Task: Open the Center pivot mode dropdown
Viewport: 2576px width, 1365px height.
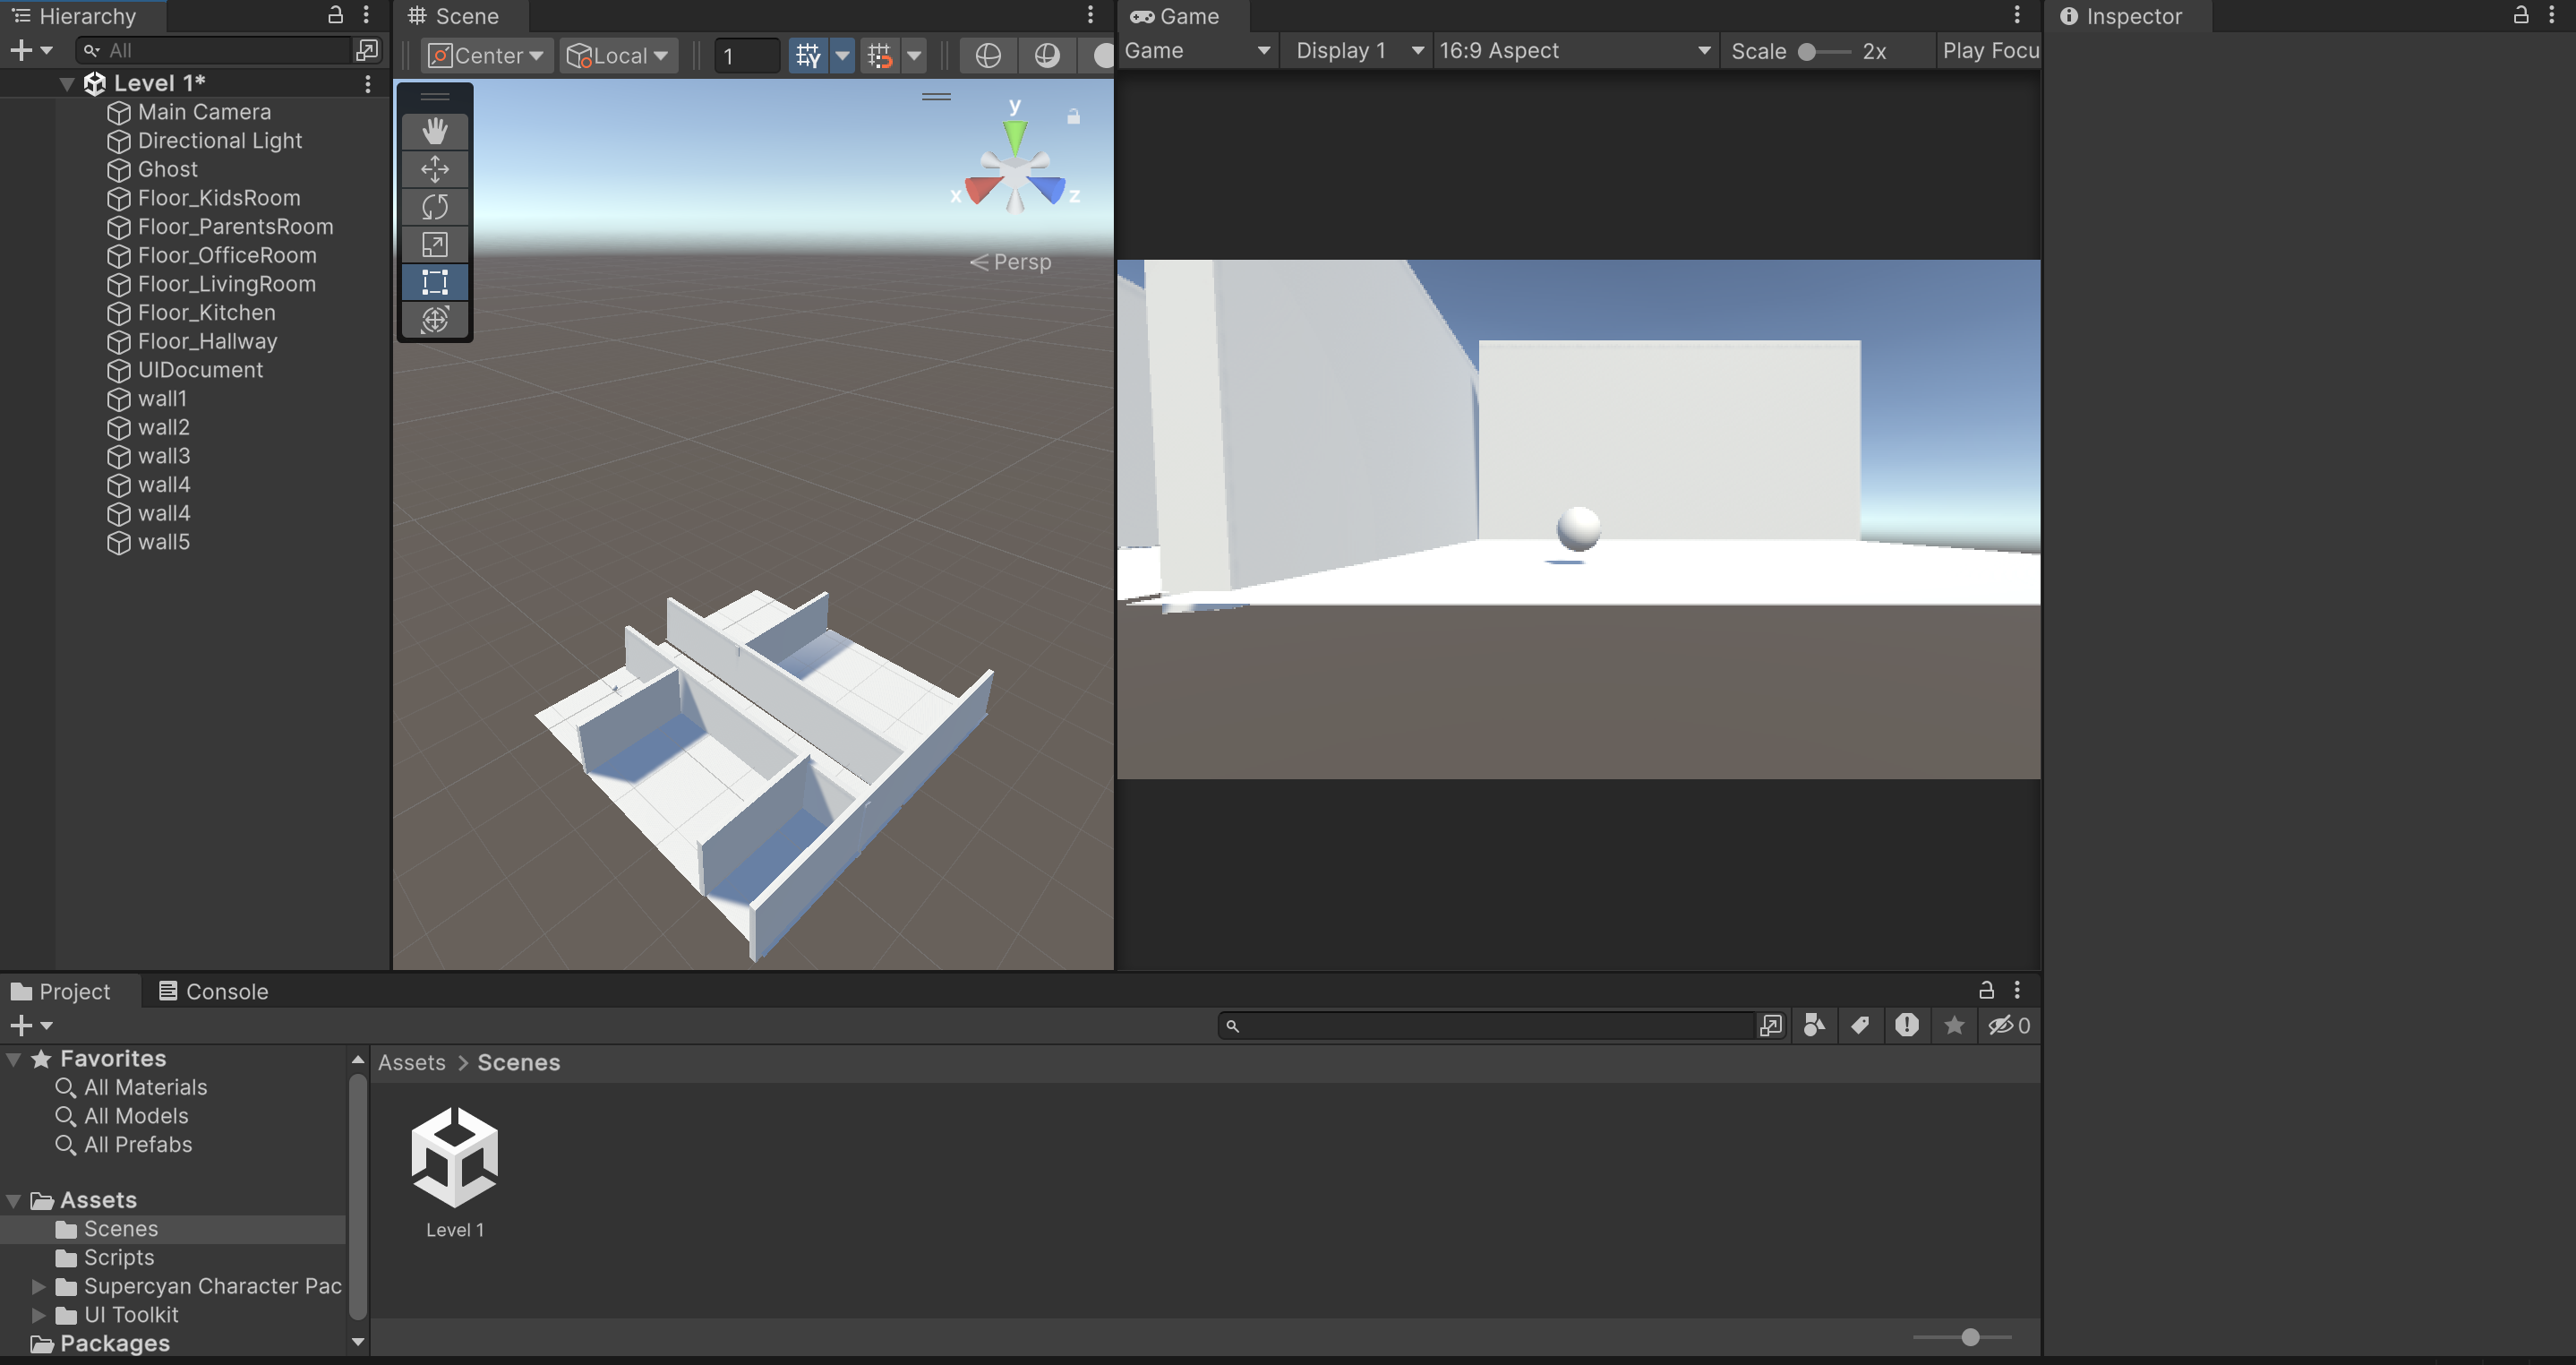Action: (x=487, y=56)
